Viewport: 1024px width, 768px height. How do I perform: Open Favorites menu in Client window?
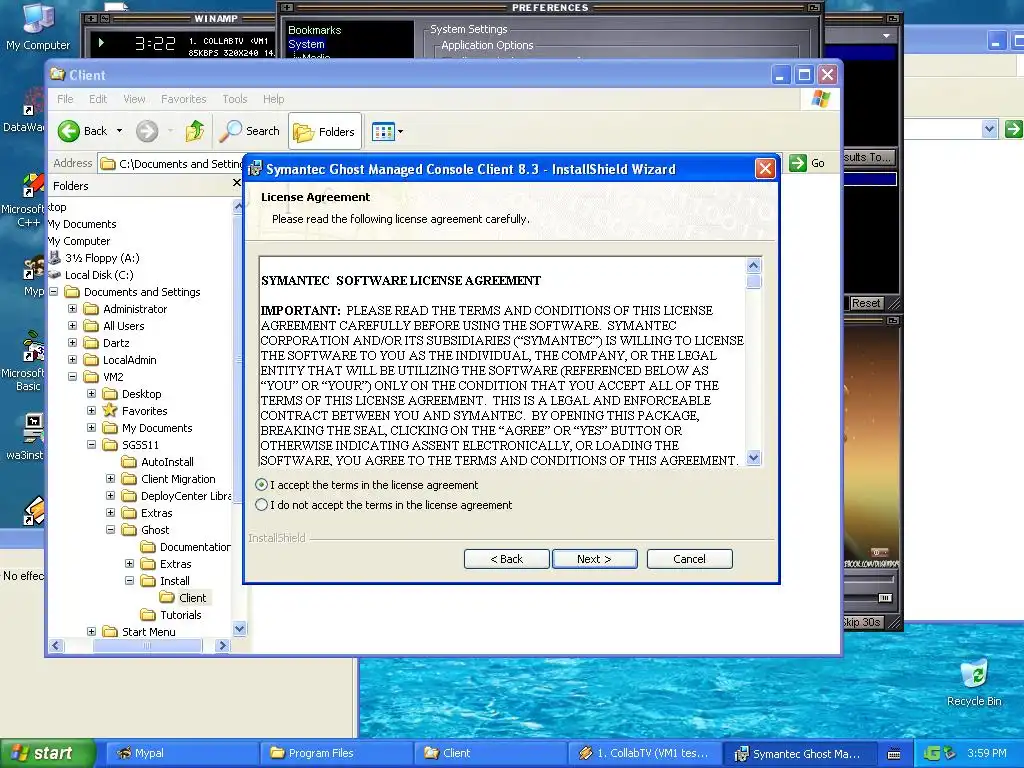[x=184, y=99]
